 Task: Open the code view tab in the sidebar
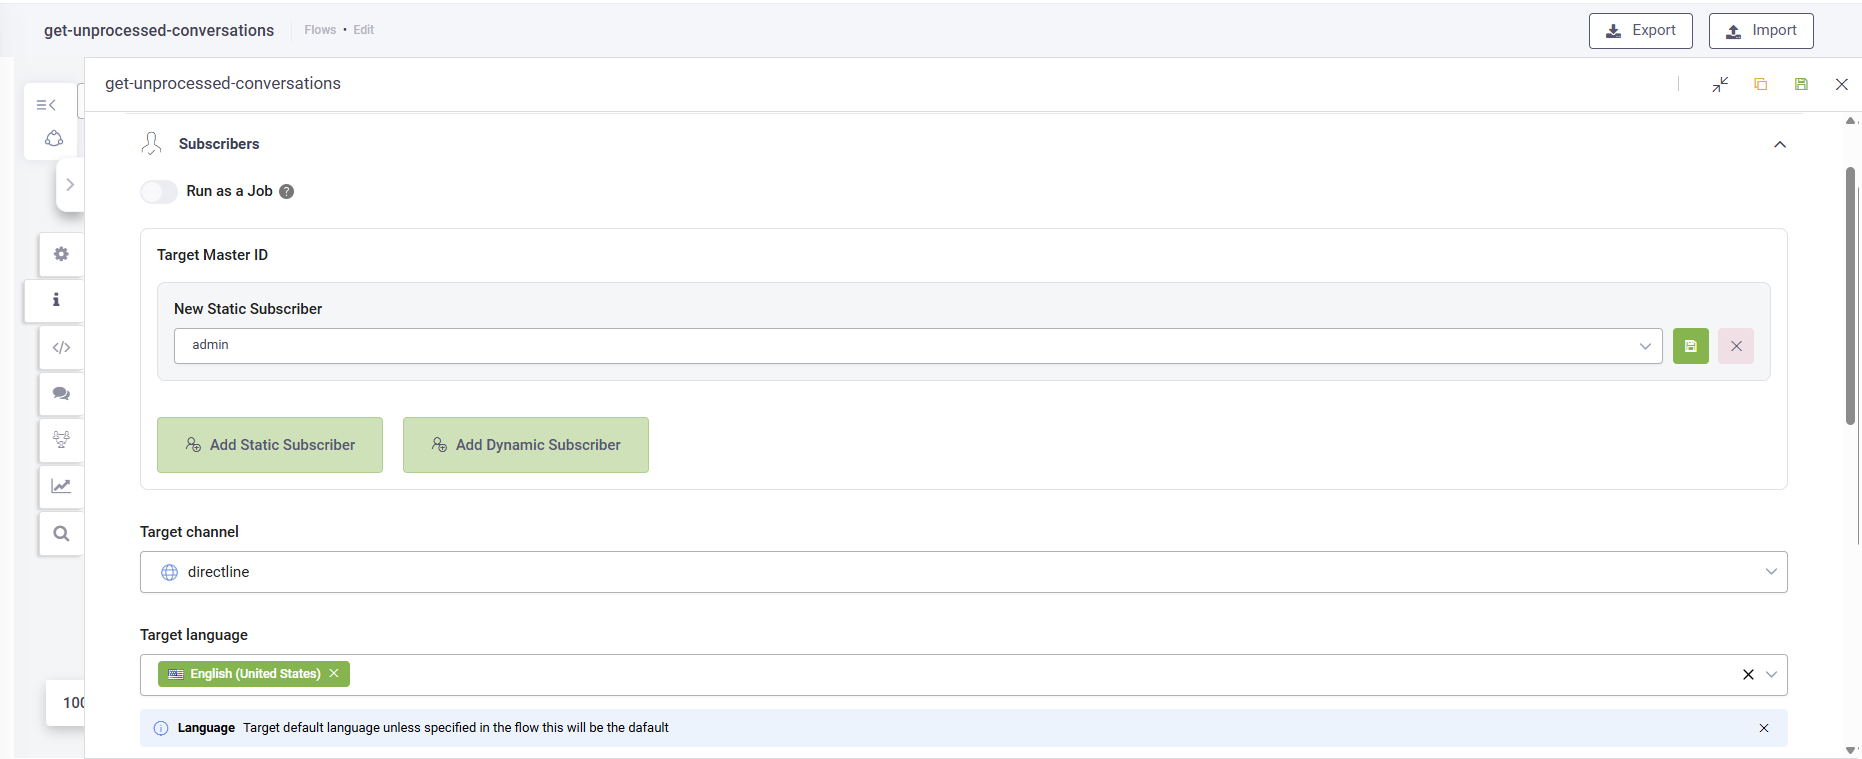click(x=61, y=347)
